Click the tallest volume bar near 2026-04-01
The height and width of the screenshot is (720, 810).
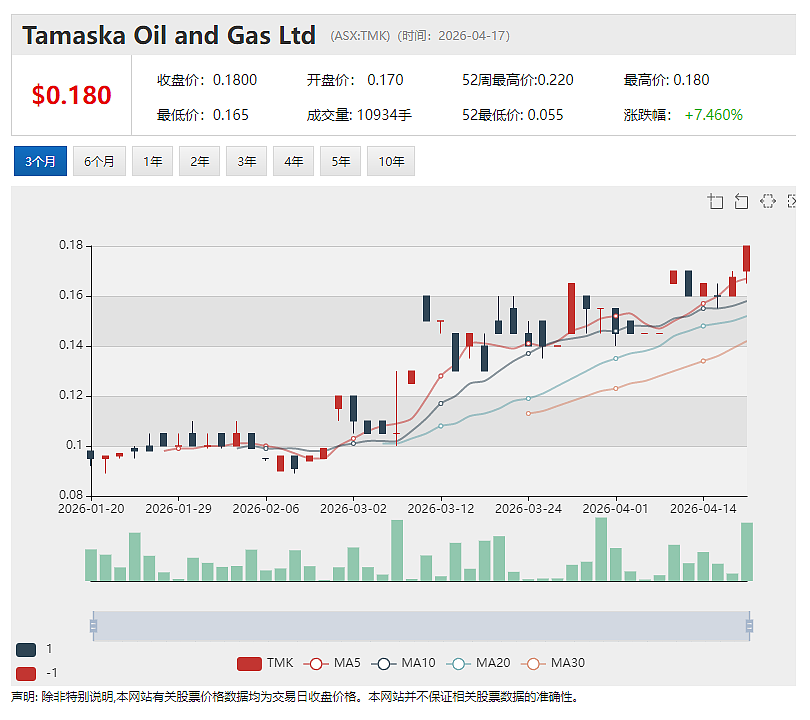pos(601,549)
